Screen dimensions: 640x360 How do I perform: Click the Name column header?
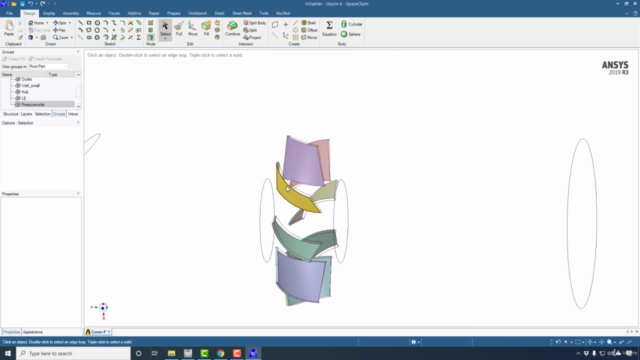tap(24, 75)
